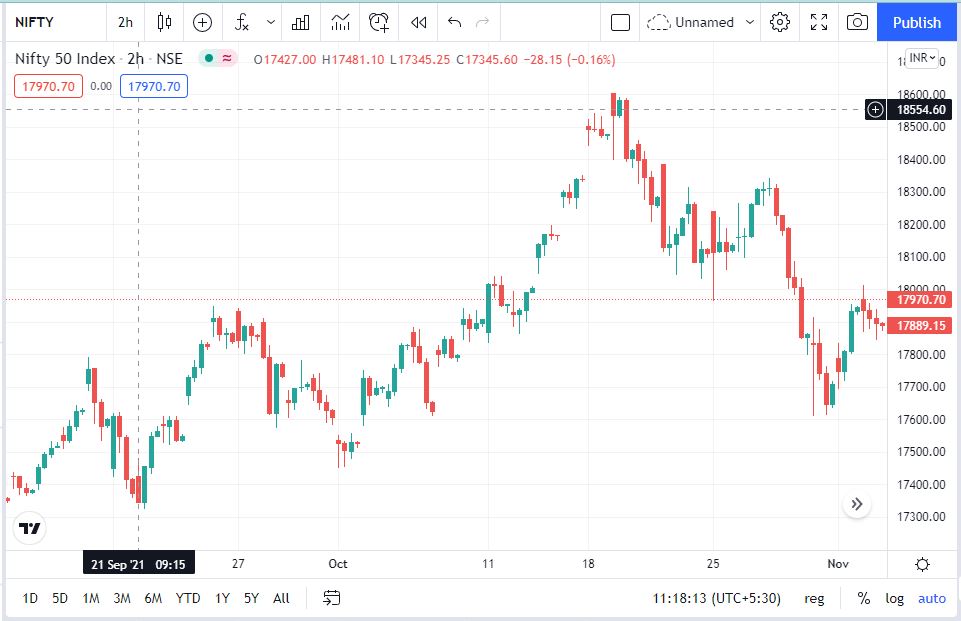Redo the chart action
Screen dimensions: 961x621
[x=483, y=23]
